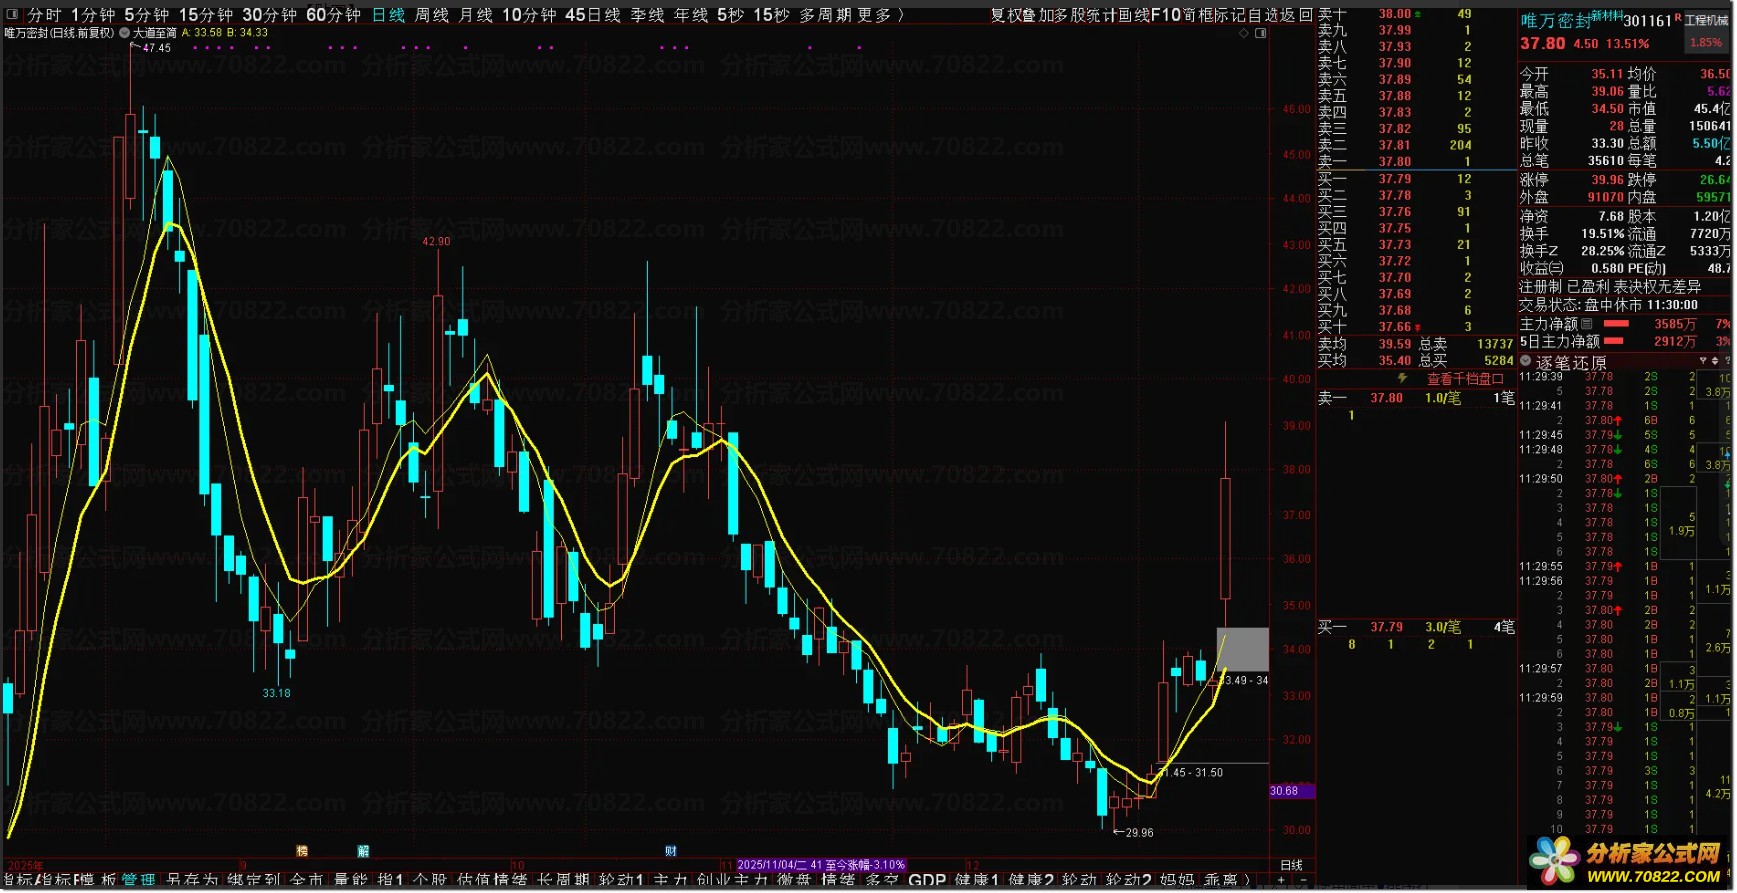
Task: Click the 榜 marker icon on the timeline
Action: pyautogui.click(x=302, y=851)
